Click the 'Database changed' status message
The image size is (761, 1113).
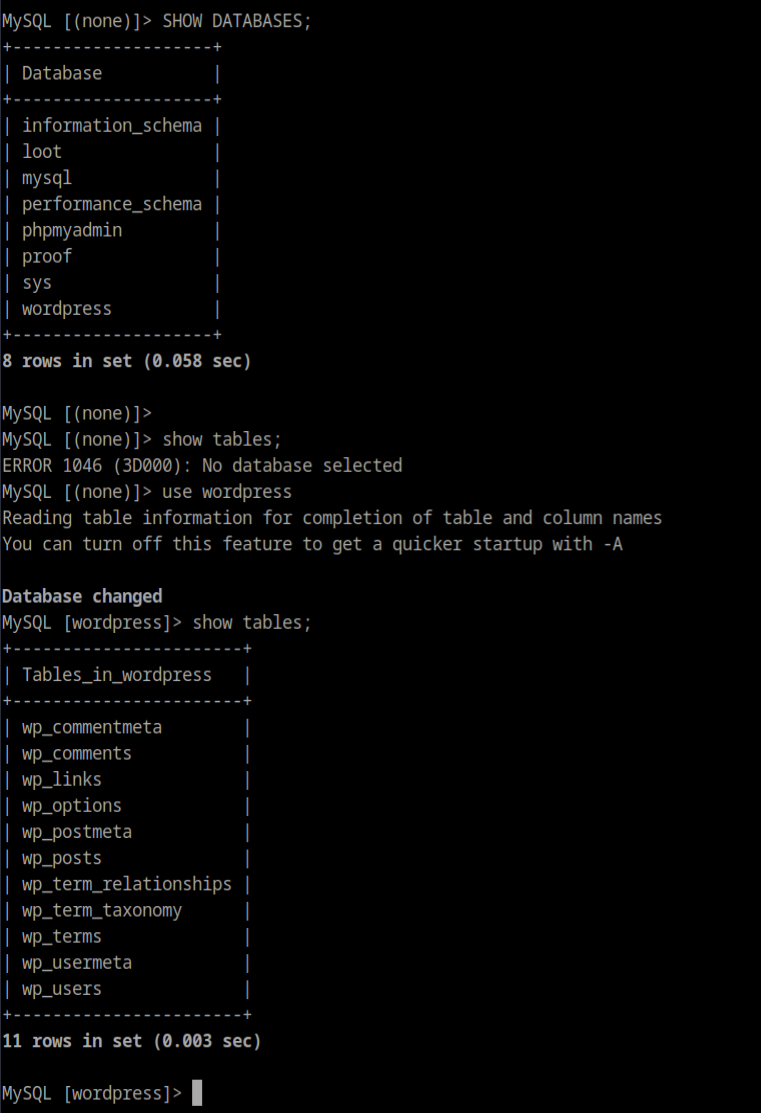pos(82,596)
